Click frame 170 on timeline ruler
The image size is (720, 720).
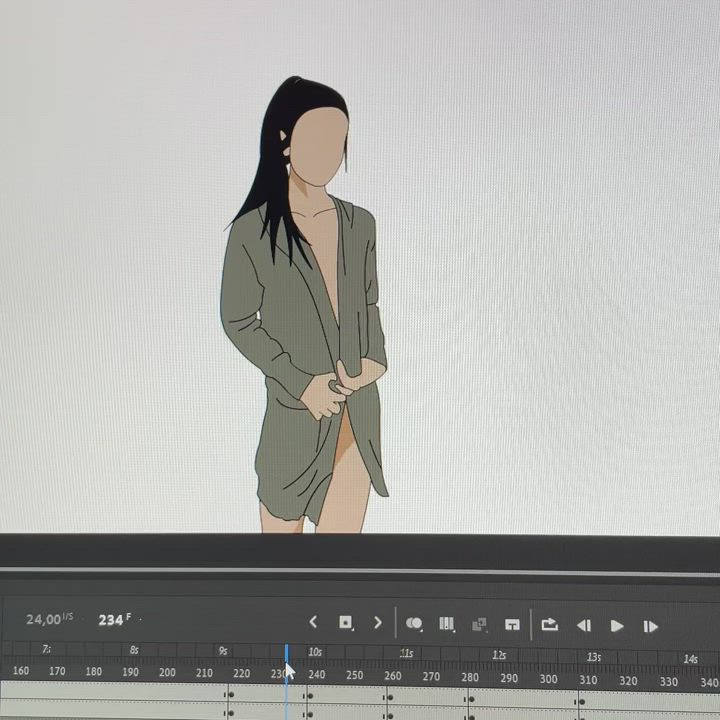pyautogui.click(x=57, y=671)
